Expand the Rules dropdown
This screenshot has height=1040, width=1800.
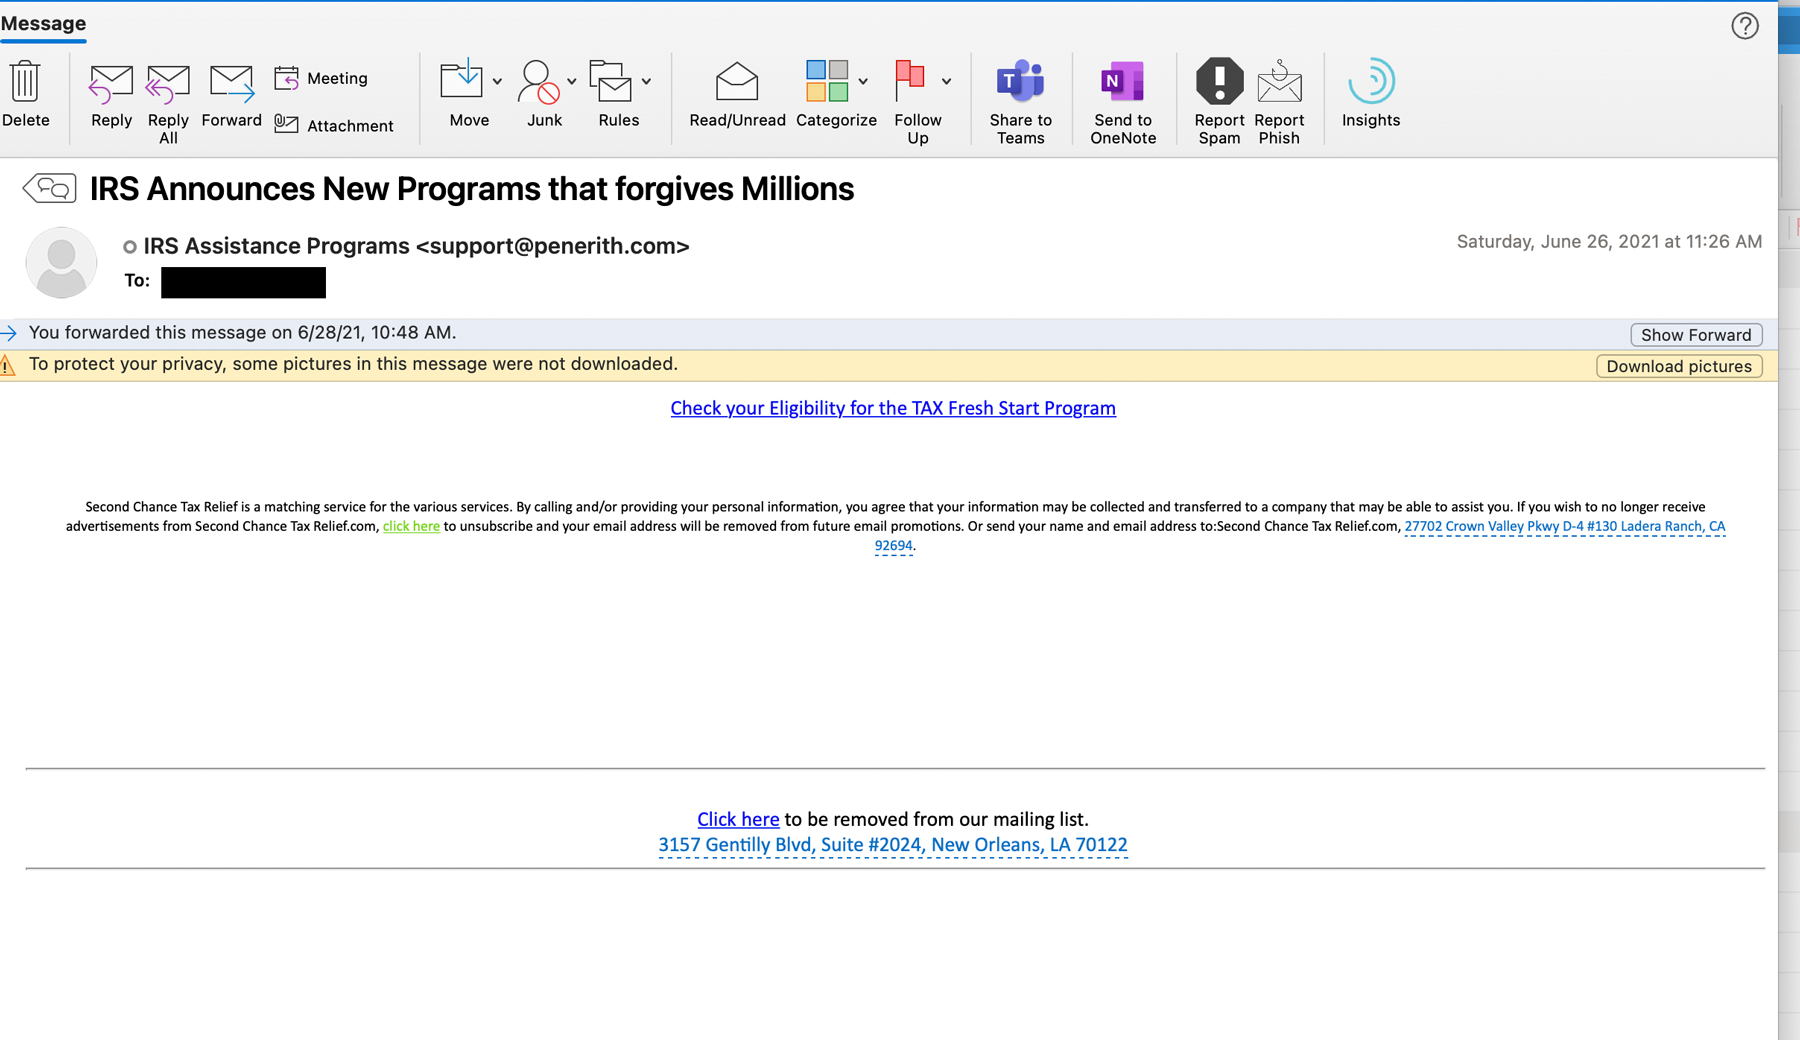pyautogui.click(x=646, y=82)
